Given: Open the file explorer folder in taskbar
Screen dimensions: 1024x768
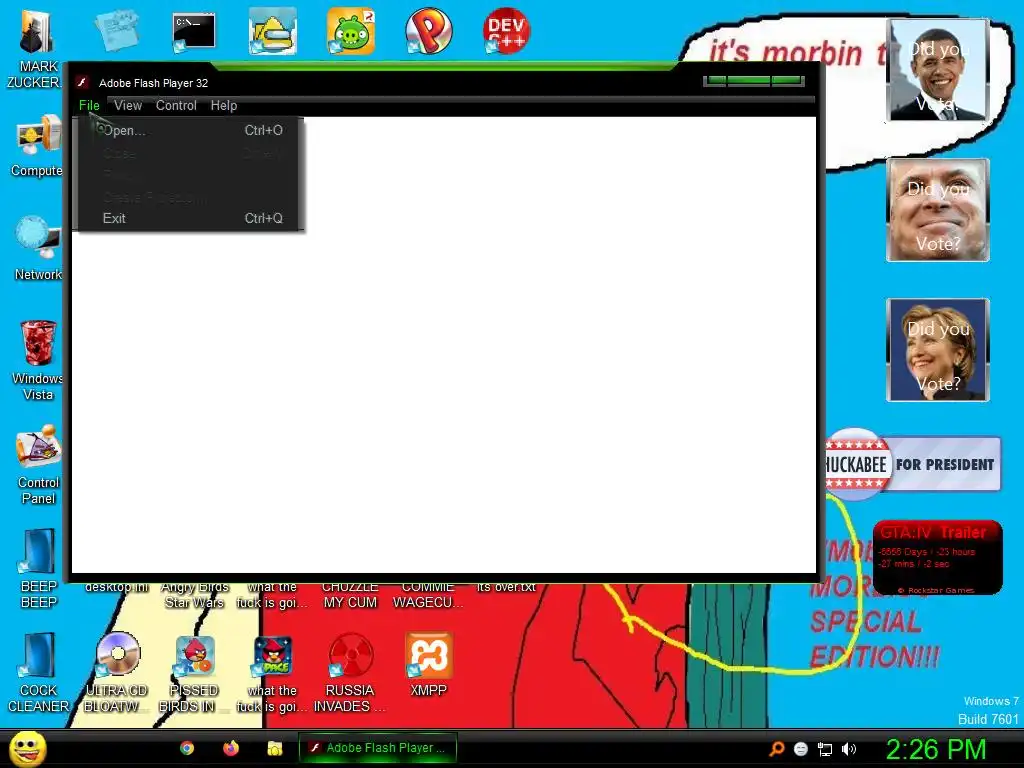Looking at the screenshot, I should (274, 748).
